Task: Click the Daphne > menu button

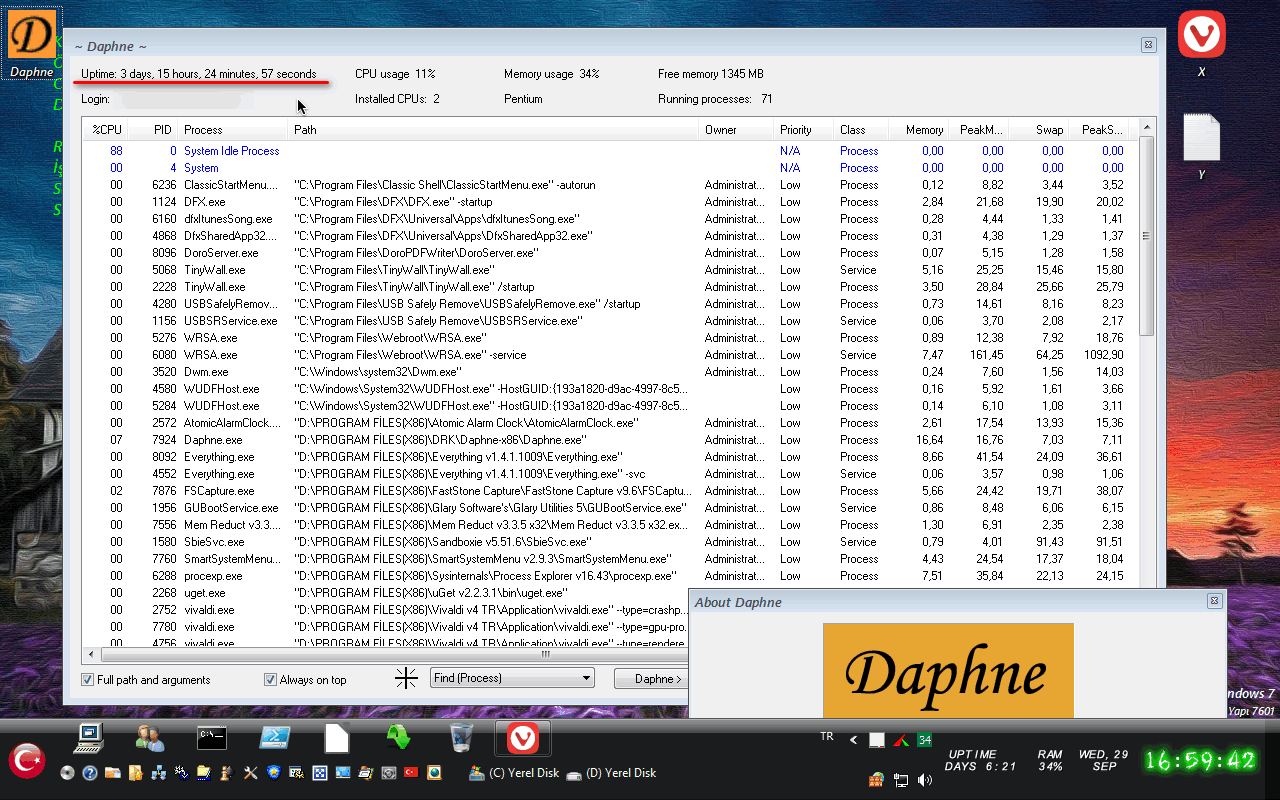Action: 659,679
